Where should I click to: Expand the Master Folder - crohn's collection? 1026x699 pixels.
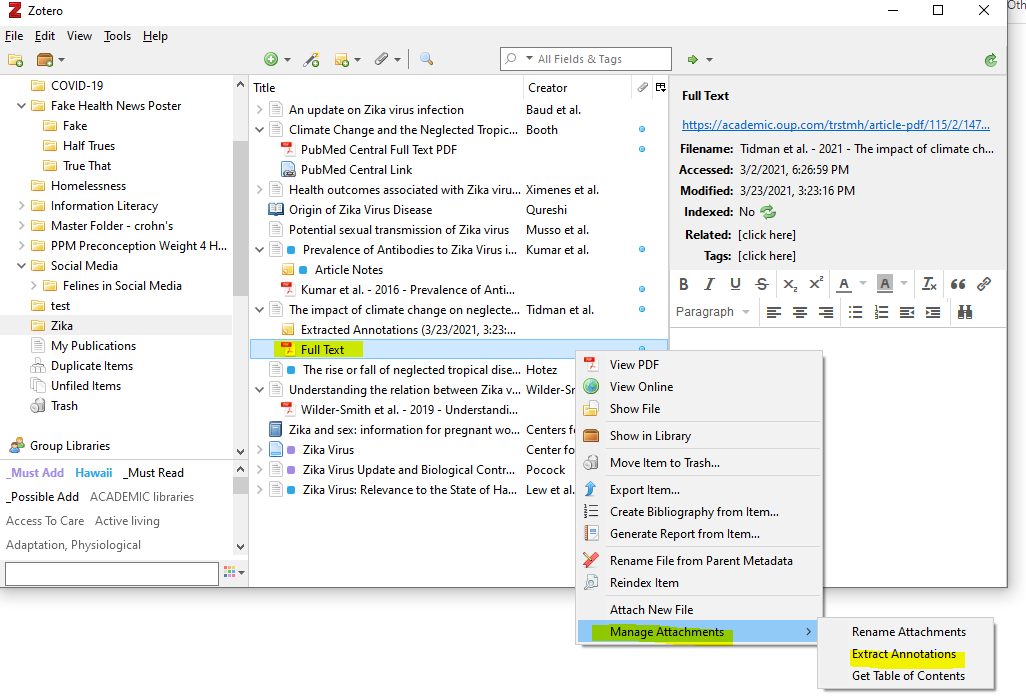pos(22,226)
